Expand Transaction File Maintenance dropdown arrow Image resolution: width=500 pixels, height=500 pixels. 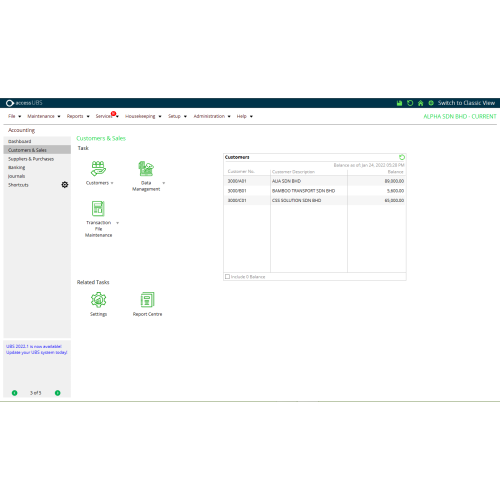[x=117, y=223]
